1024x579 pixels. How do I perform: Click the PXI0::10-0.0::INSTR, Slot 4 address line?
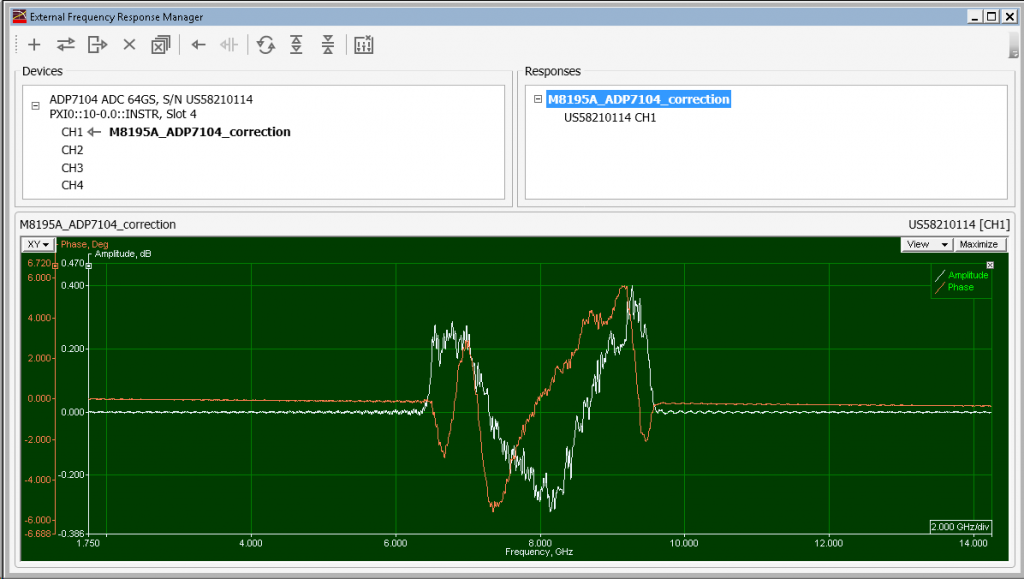point(123,114)
